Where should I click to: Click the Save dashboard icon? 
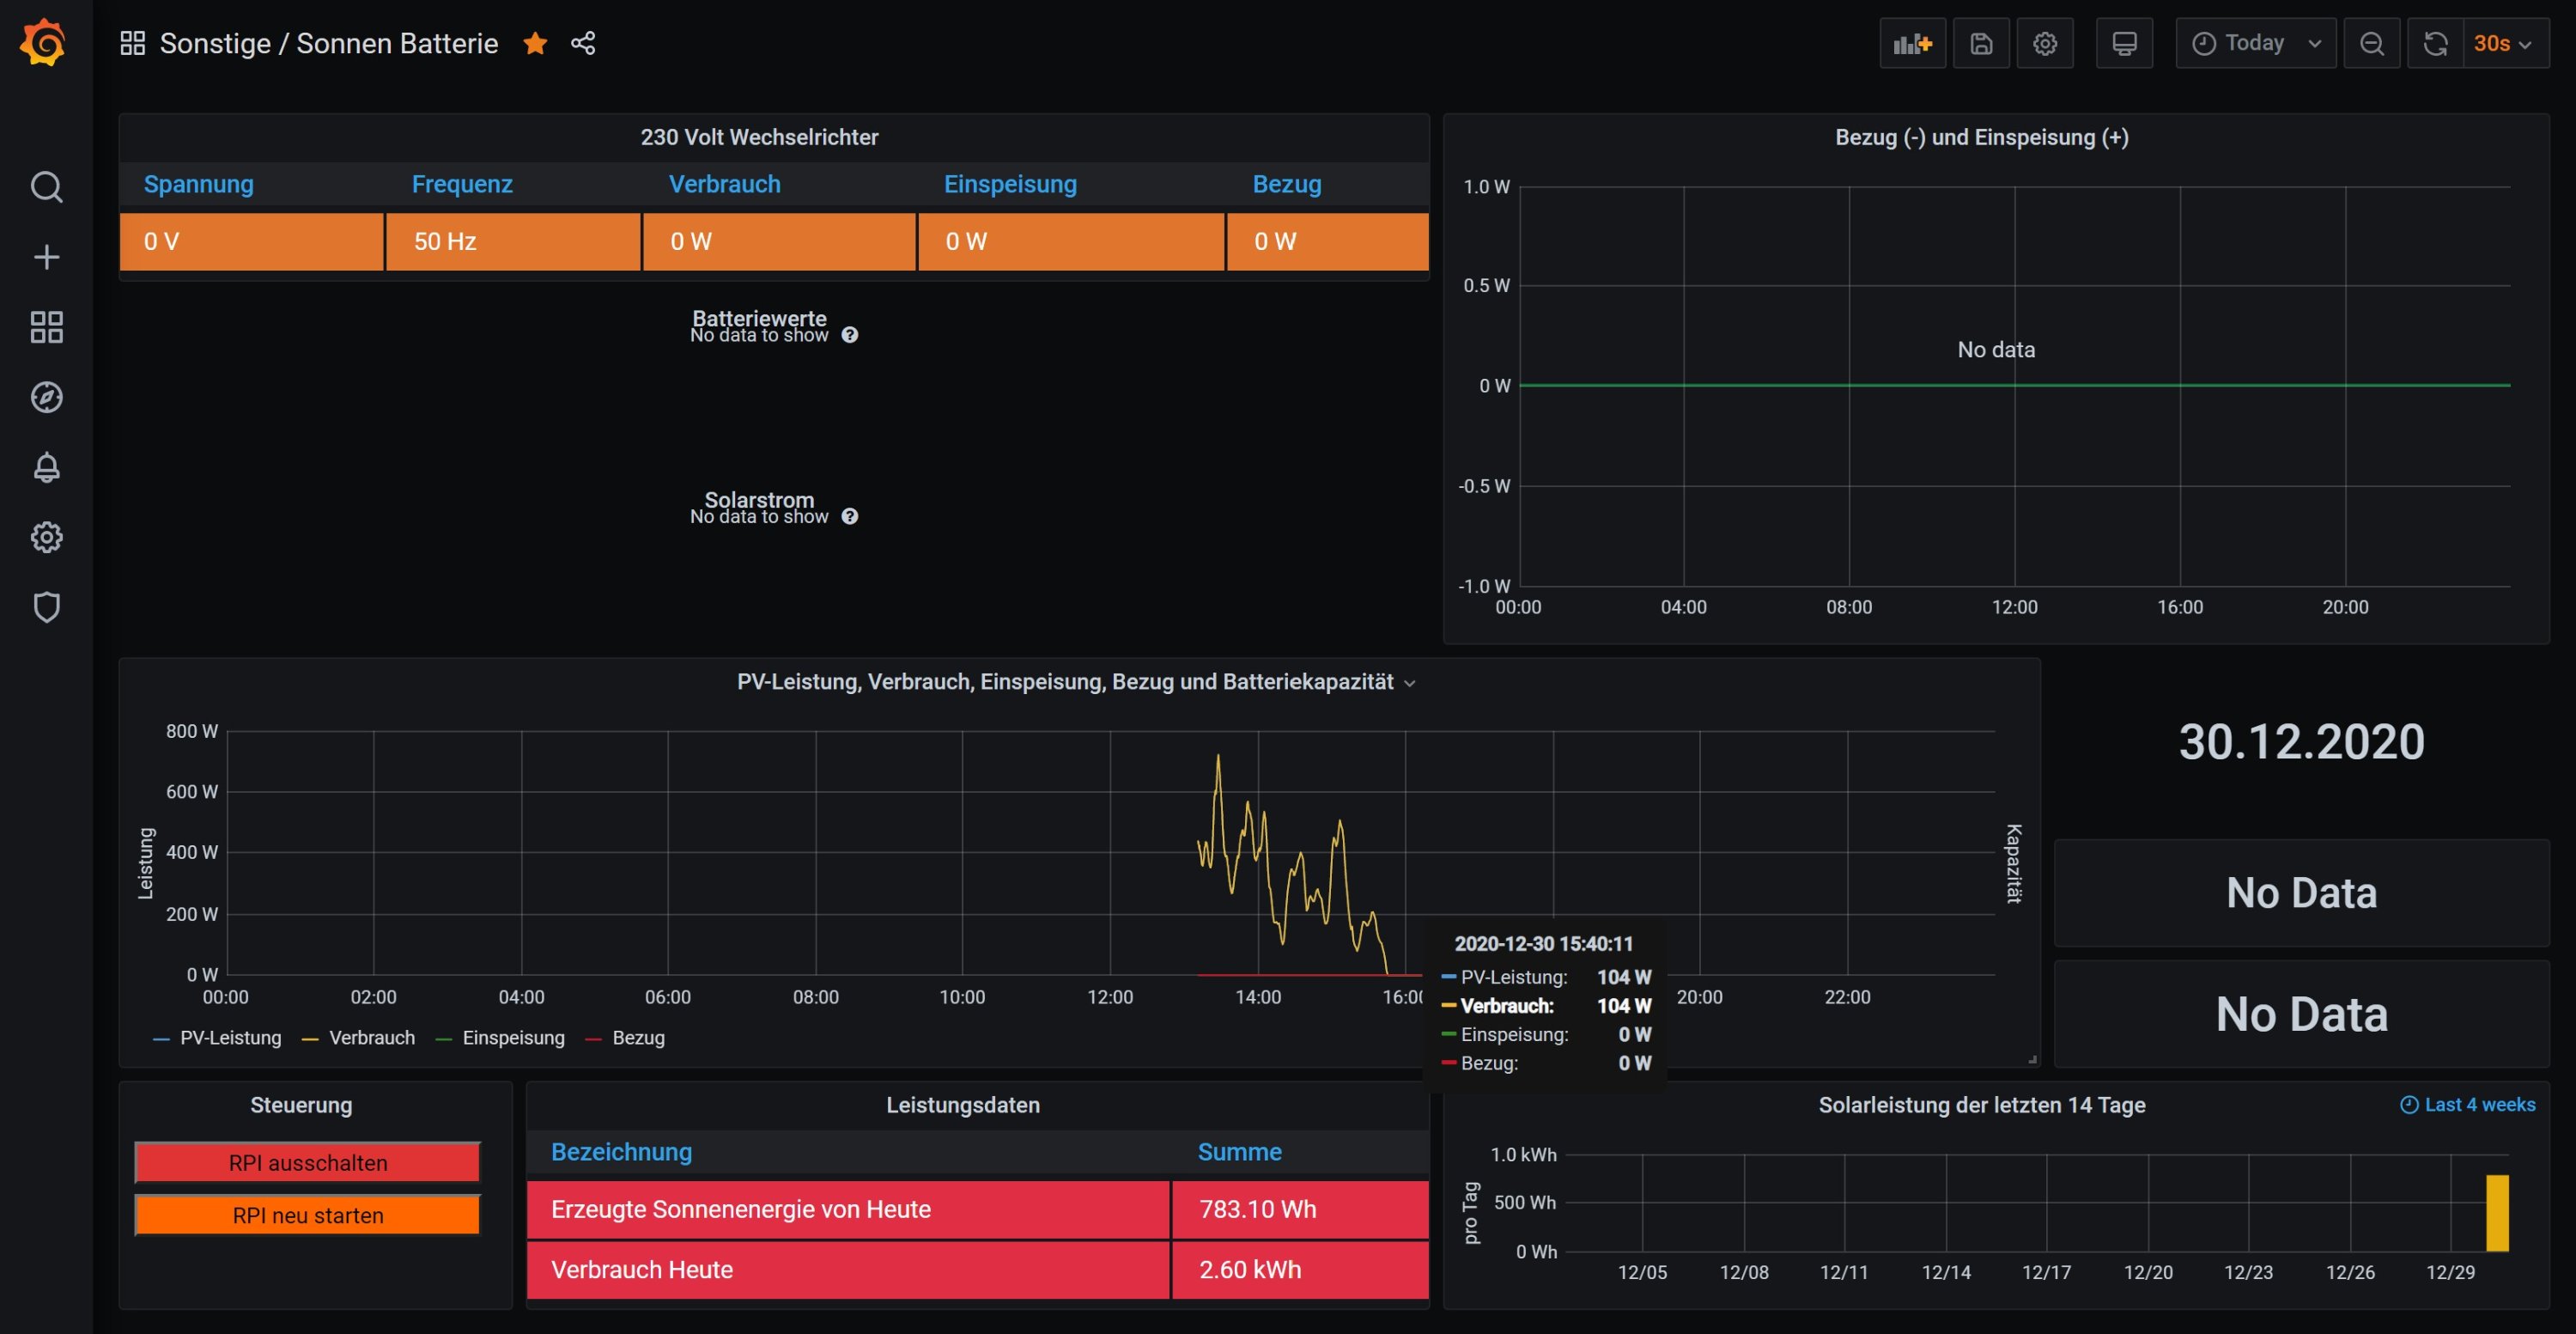[1981, 44]
